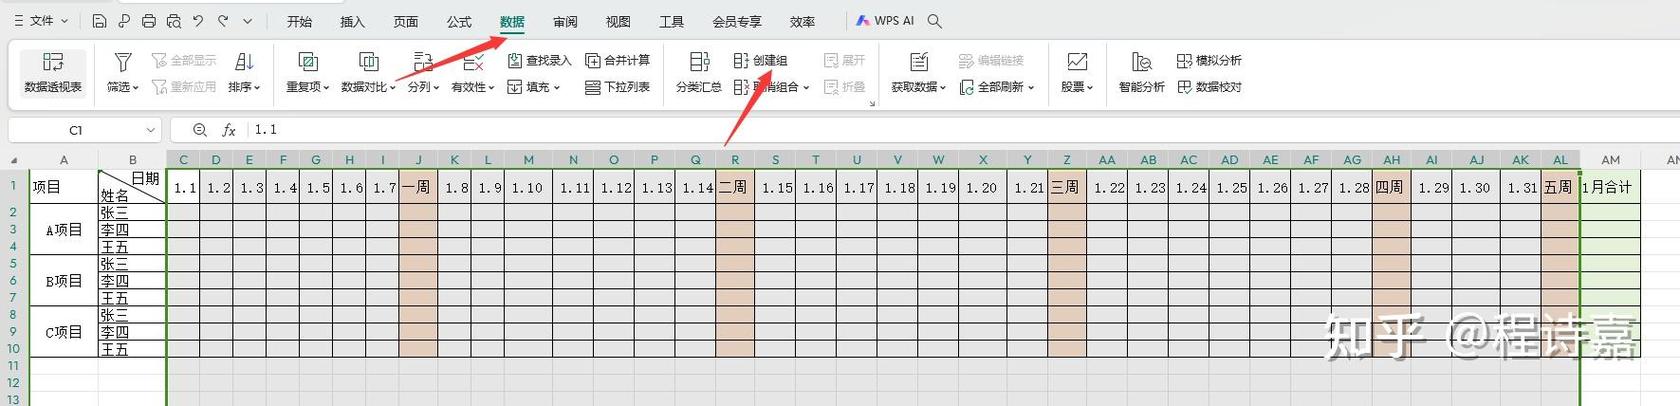The image size is (1680, 406).
Task: Expand the 全部刷新 refresh all dropdown
Action: (1031, 88)
